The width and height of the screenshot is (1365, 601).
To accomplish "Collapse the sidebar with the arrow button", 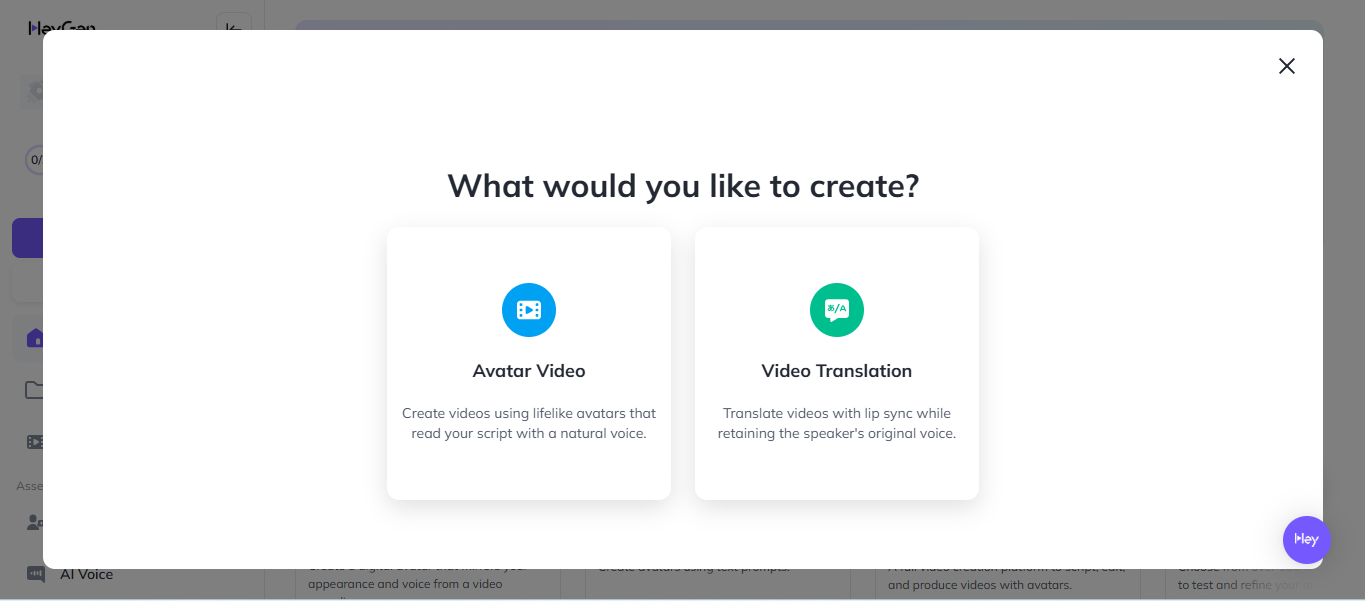I will click(x=234, y=22).
